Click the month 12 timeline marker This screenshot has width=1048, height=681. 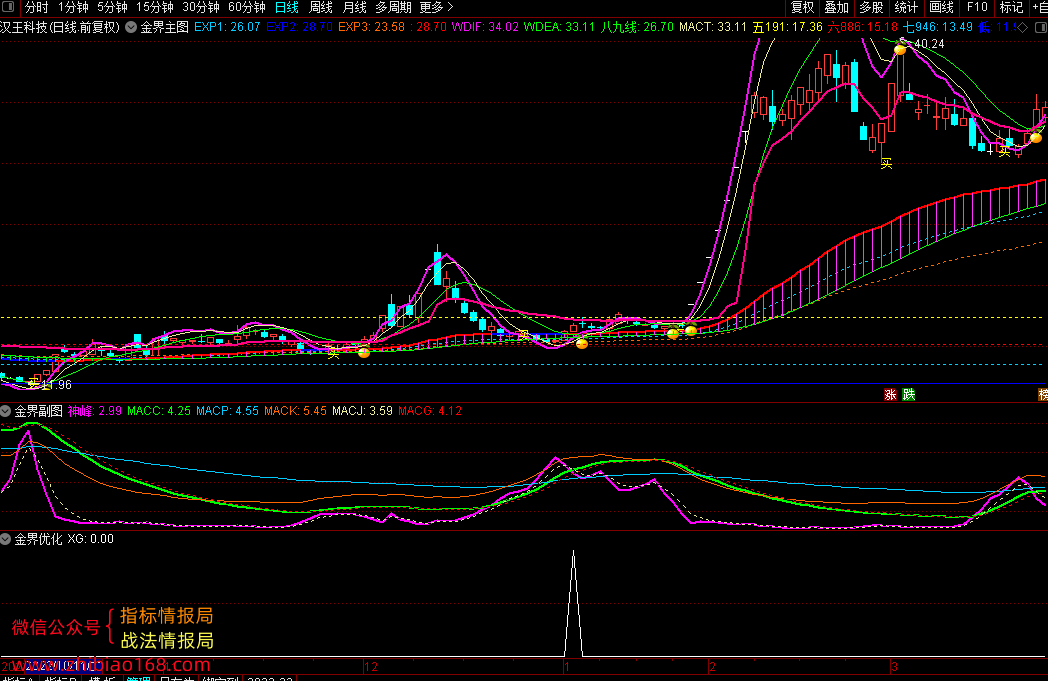point(371,666)
